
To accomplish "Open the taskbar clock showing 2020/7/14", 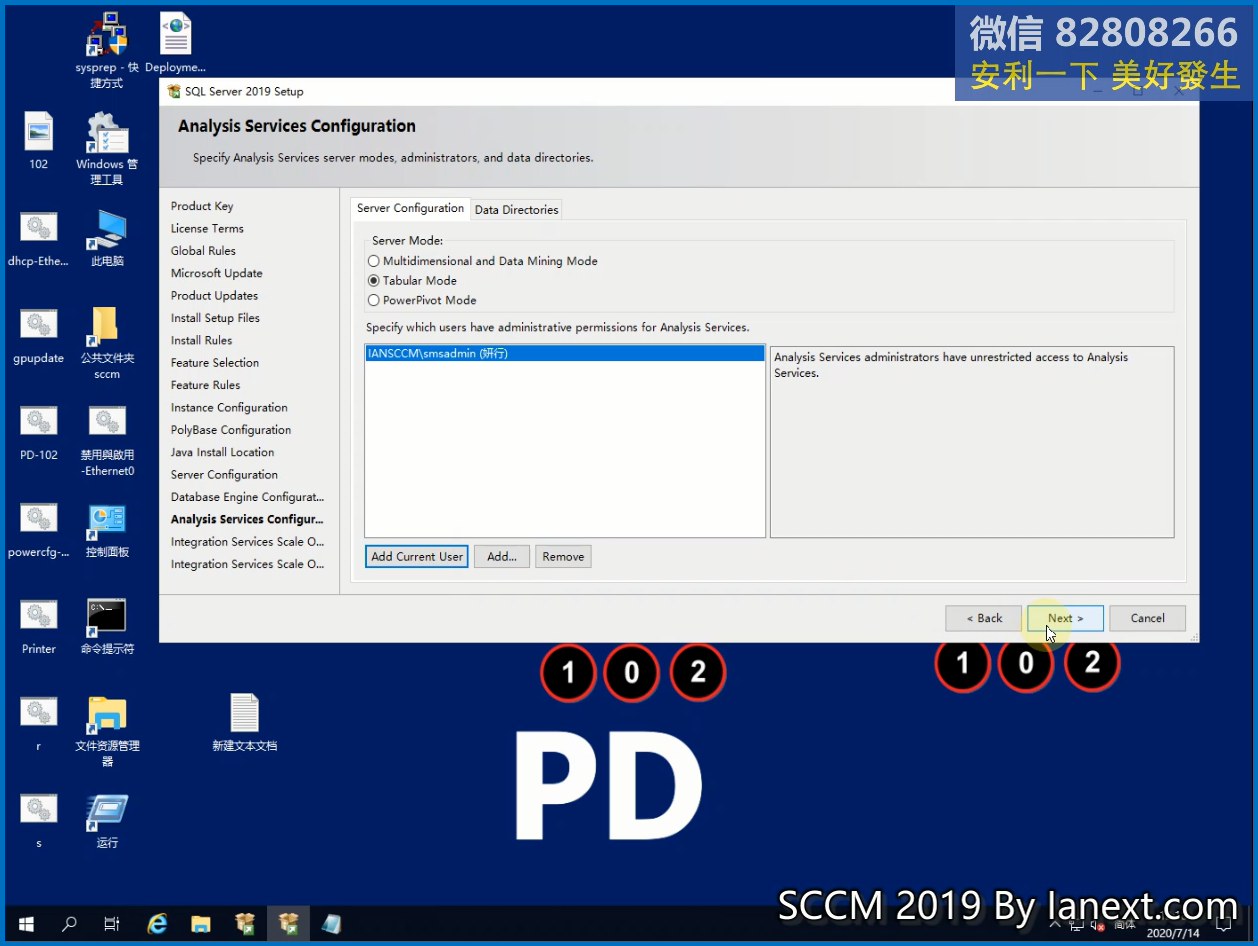I will (1173, 933).
